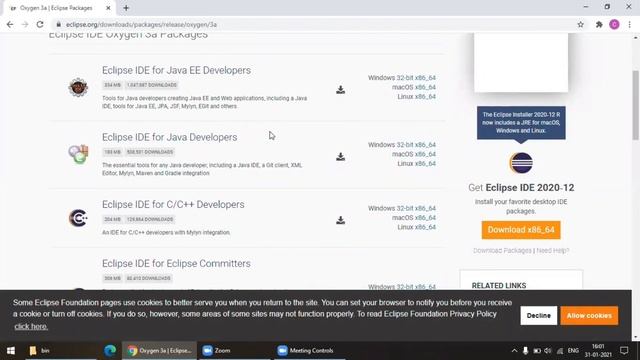
Task: Click the Linux x86_64 link for Java EE Developers
Action: pos(425,96)
